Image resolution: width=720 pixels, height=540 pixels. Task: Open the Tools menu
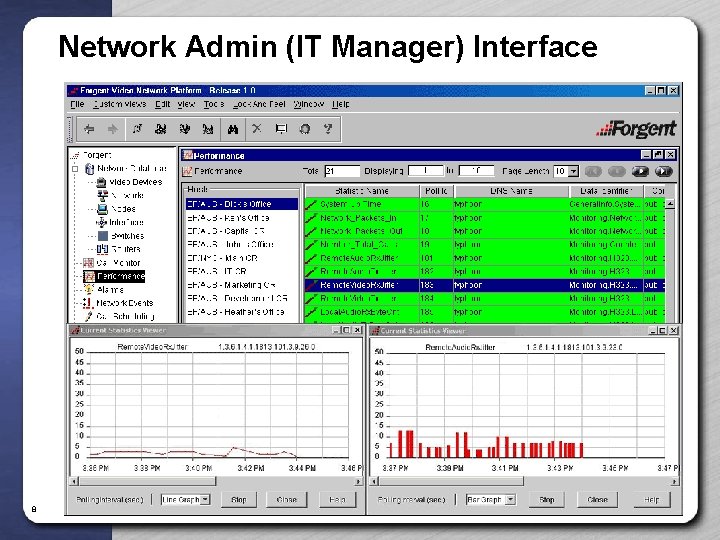click(214, 104)
